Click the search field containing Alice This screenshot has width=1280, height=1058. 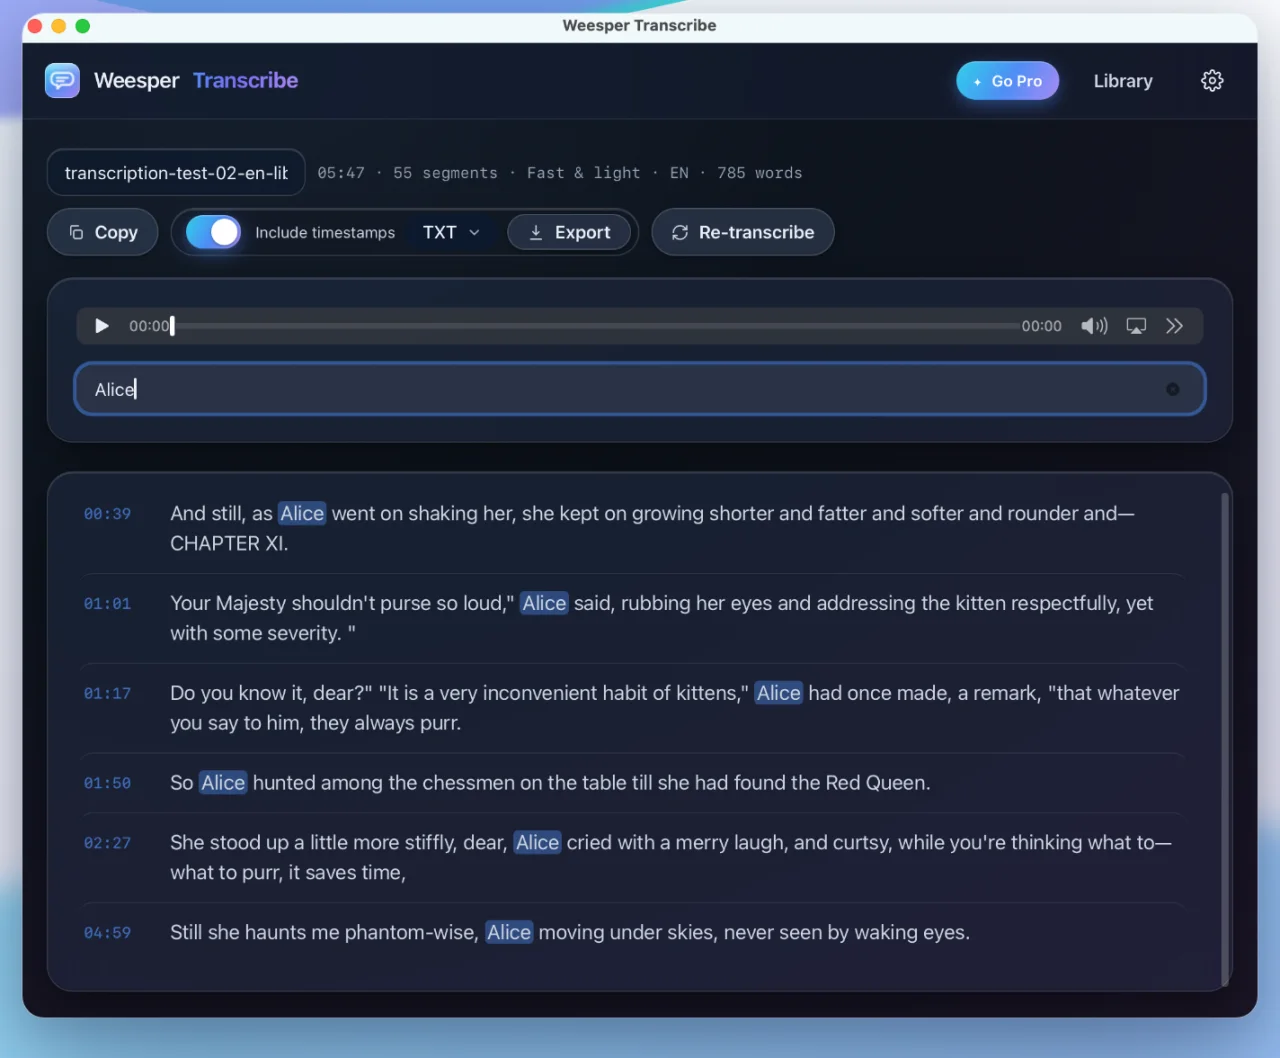pyautogui.click(x=640, y=389)
